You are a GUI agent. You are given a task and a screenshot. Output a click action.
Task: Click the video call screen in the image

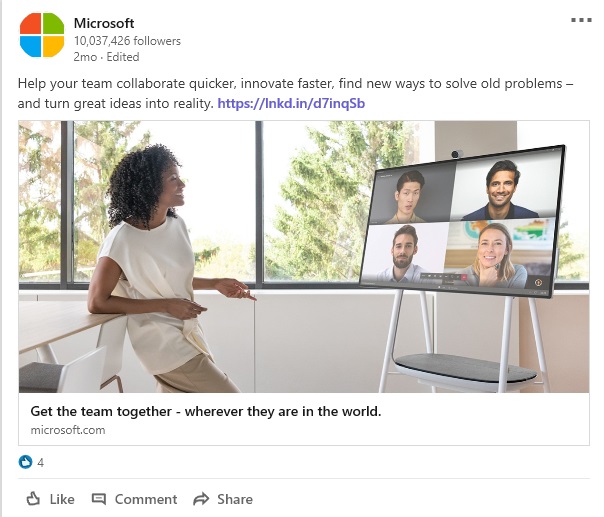(x=462, y=222)
